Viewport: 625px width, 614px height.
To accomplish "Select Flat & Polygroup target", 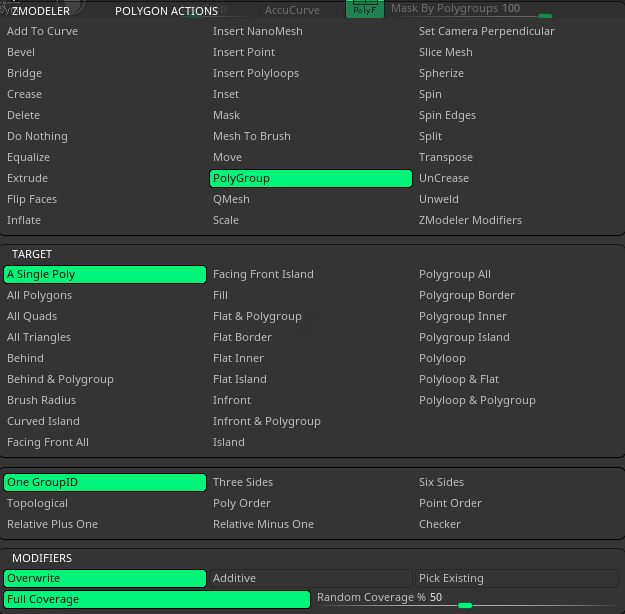I will pyautogui.click(x=257, y=316).
